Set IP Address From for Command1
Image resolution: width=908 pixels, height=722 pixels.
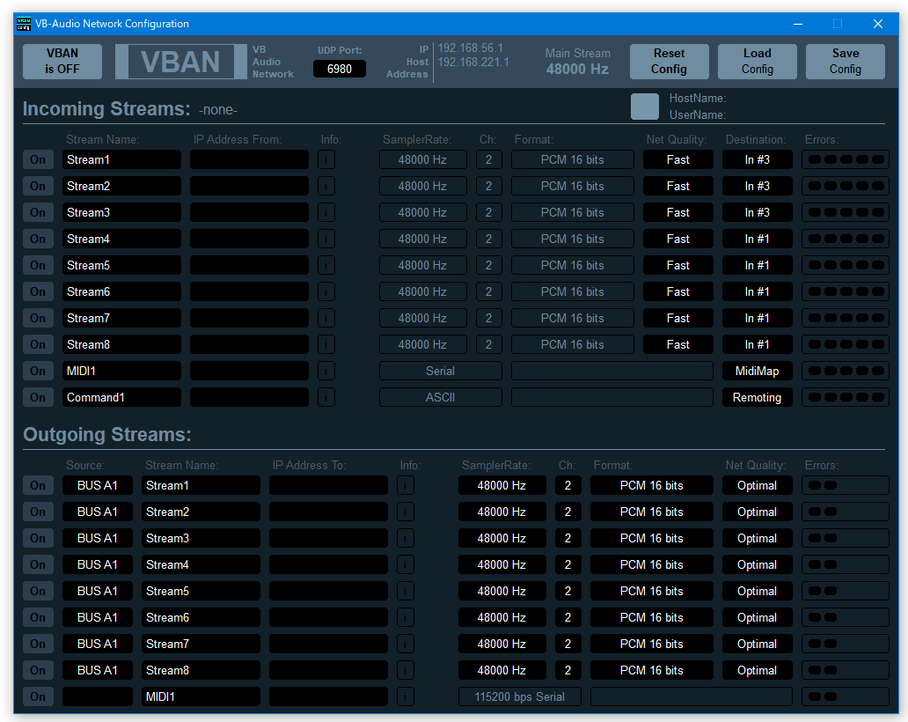pyautogui.click(x=249, y=397)
